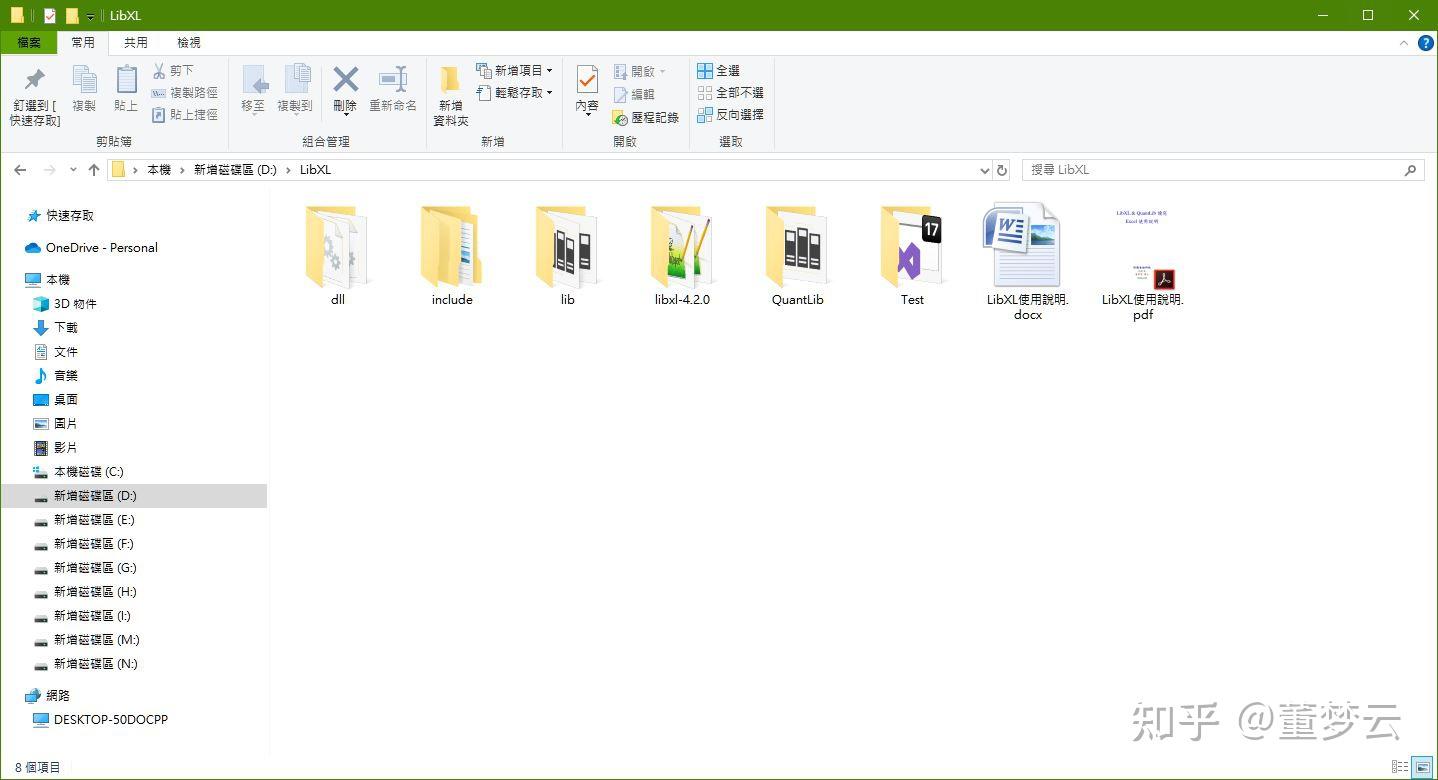Image resolution: width=1438 pixels, height=780 pixels.
Task: Switch to the 檢視 ribbon tab
Action: [x=188, y=42]
